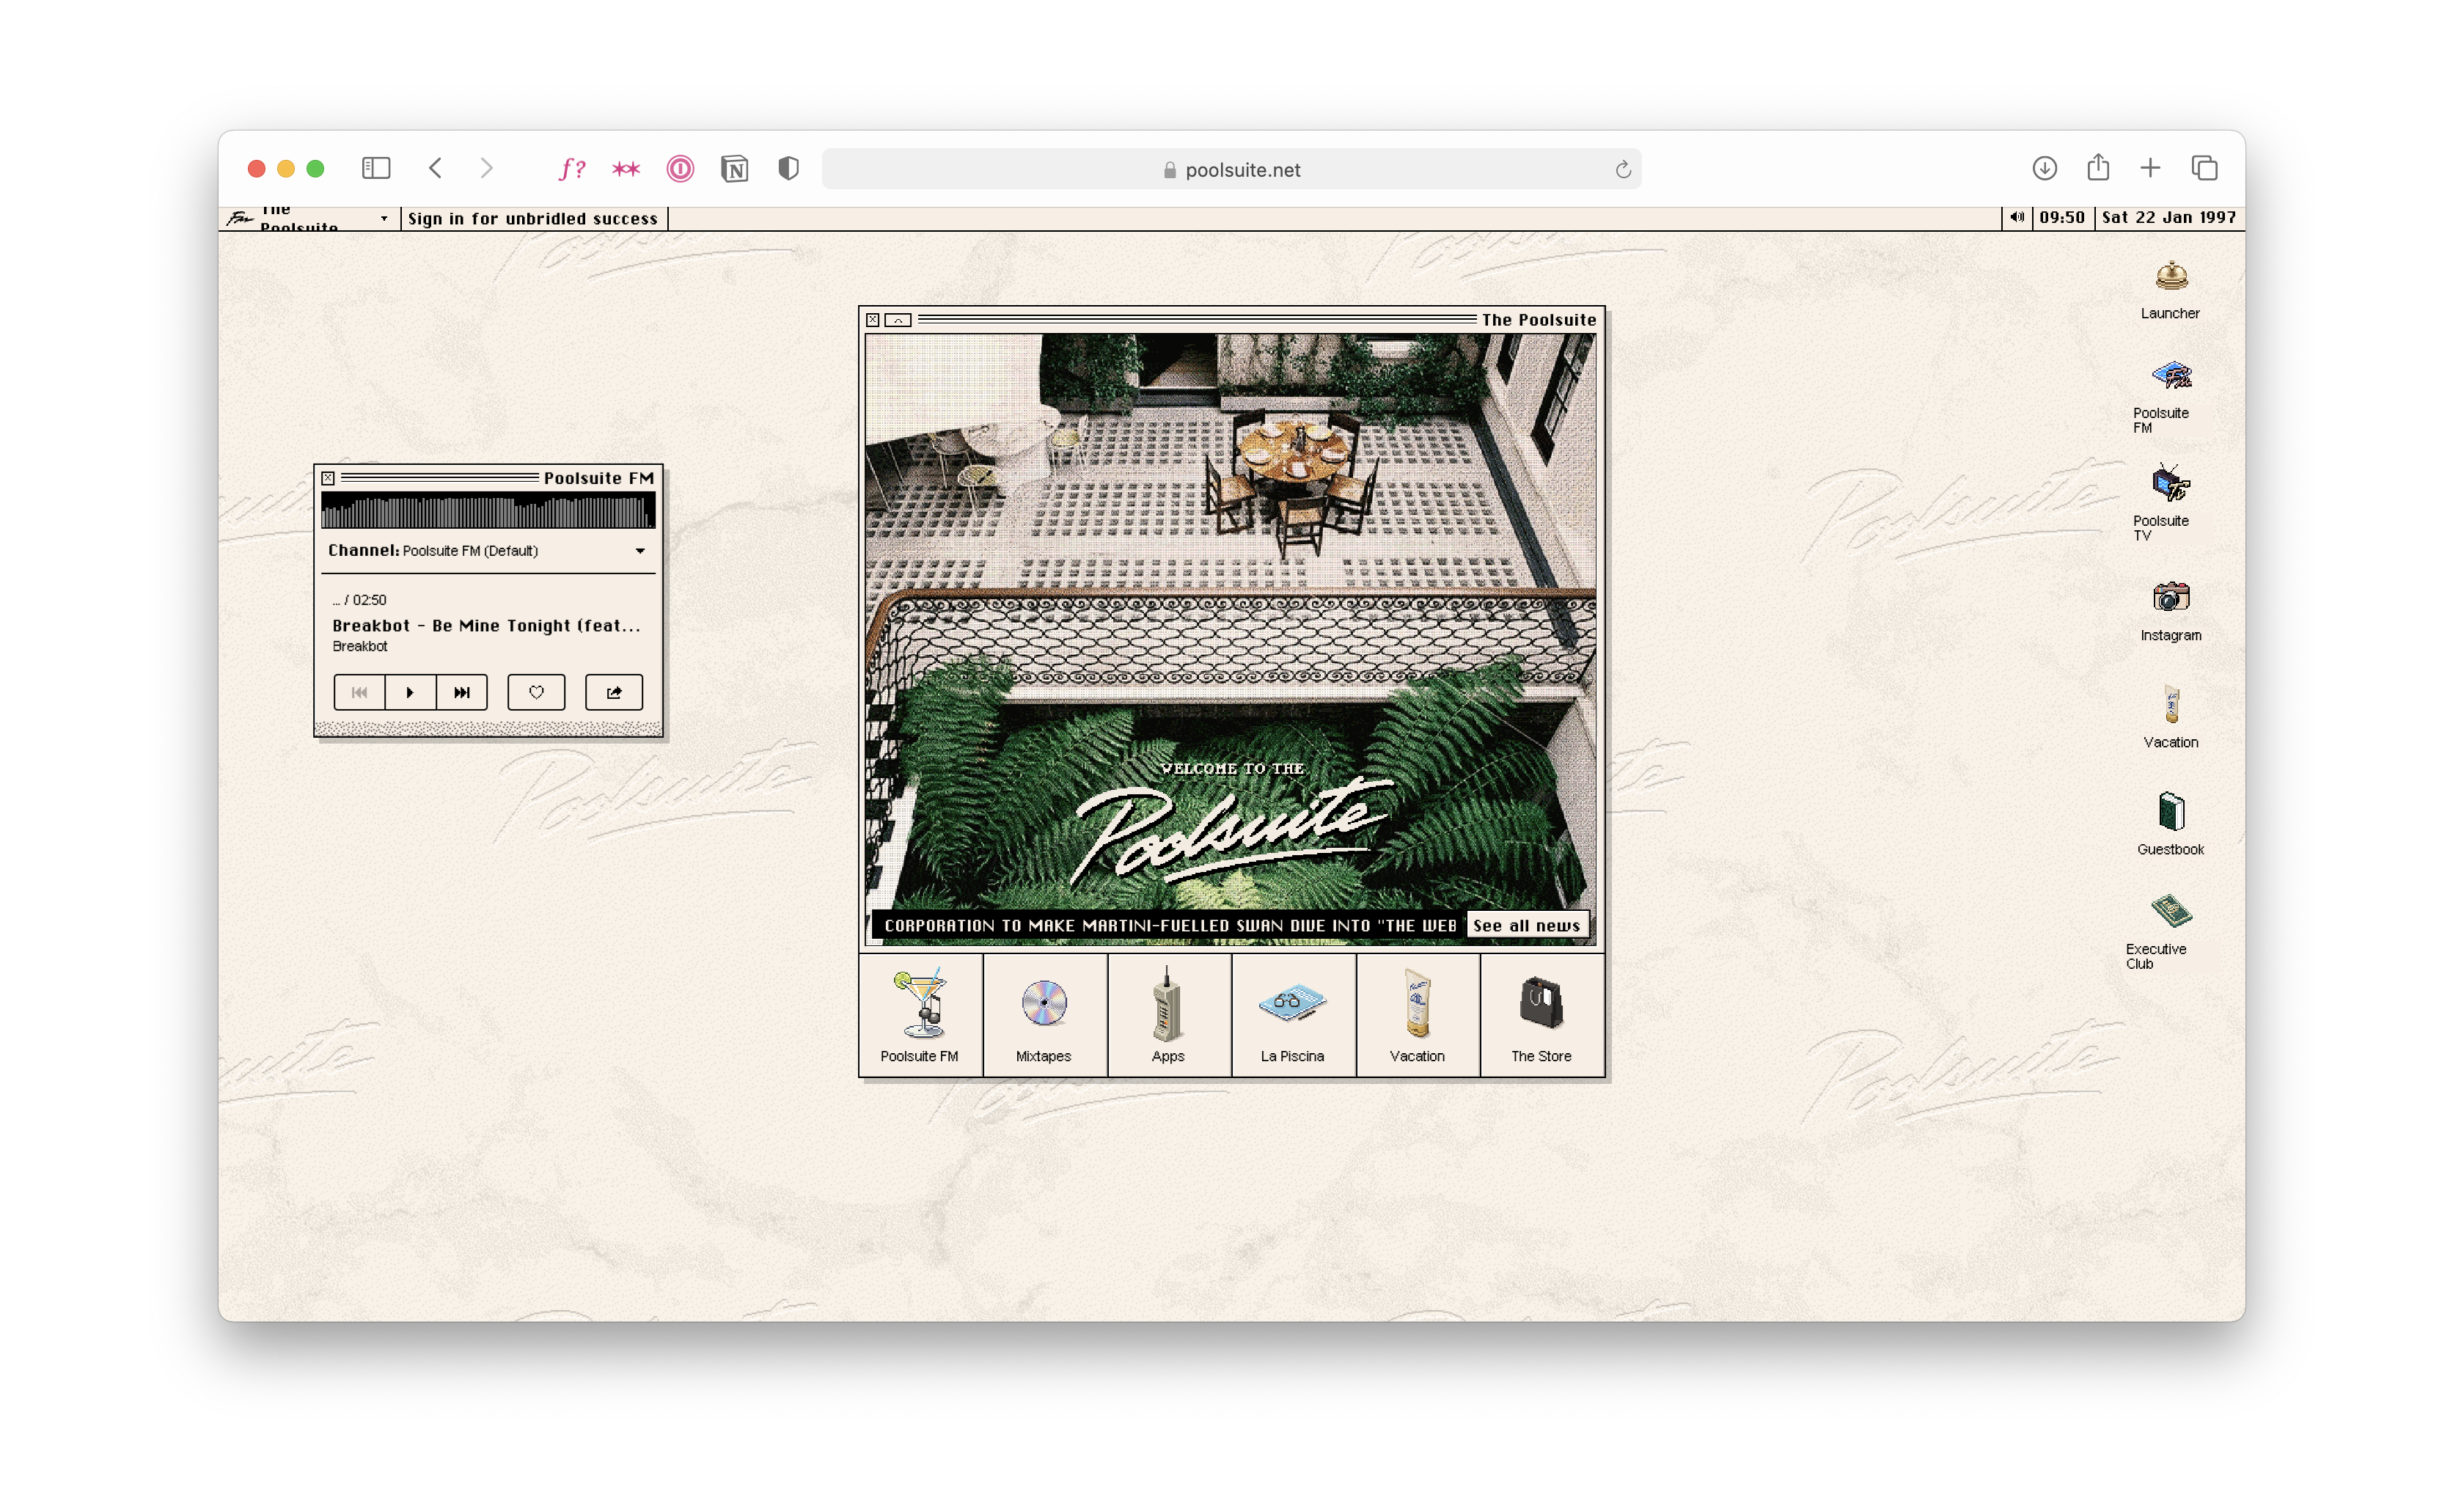Screen dimensions: 2464x1502
Task: Favorite the current track with heart button
Action: [x=536, y=692]
